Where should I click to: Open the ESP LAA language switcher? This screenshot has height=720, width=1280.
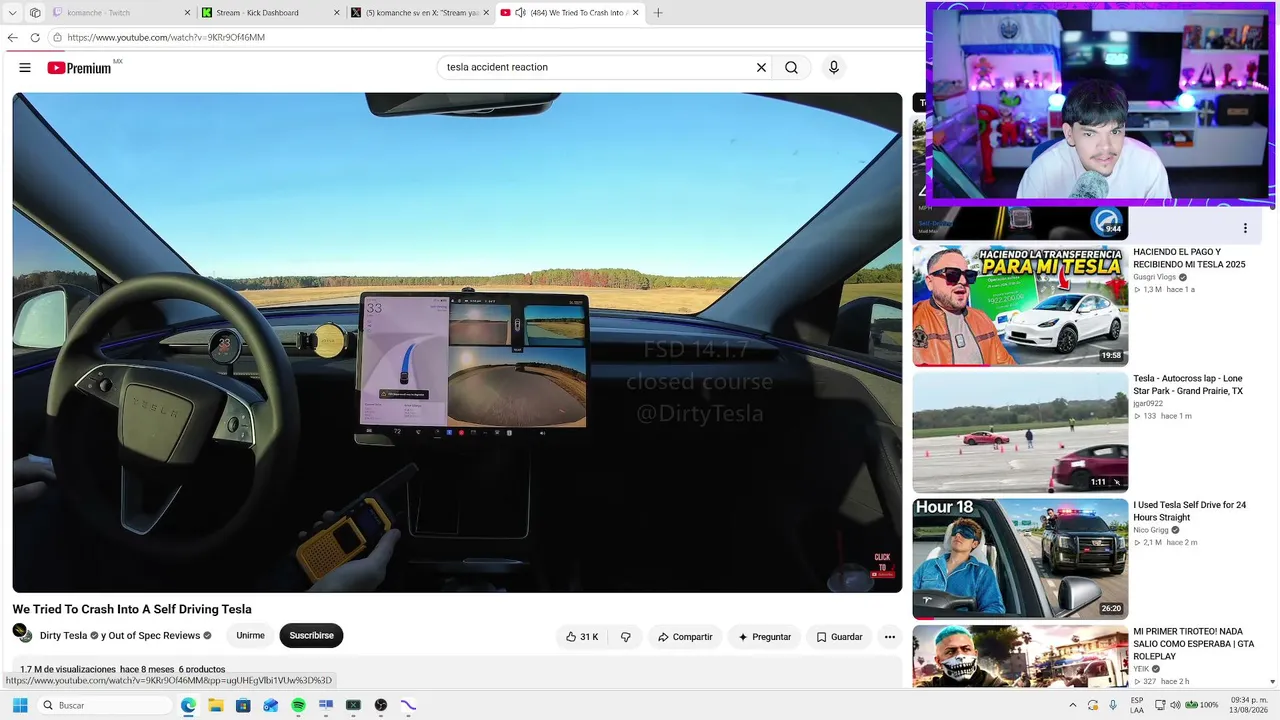tap(1137, 705)
